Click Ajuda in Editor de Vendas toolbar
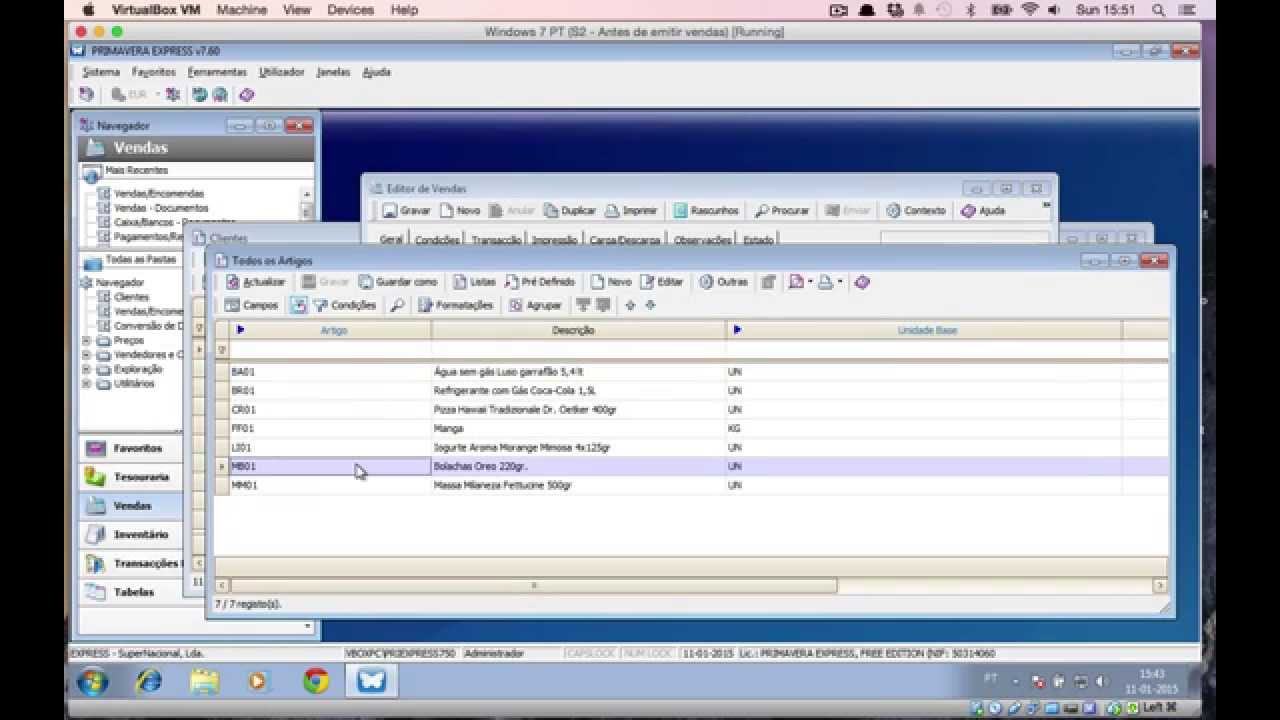 (983, 211)
